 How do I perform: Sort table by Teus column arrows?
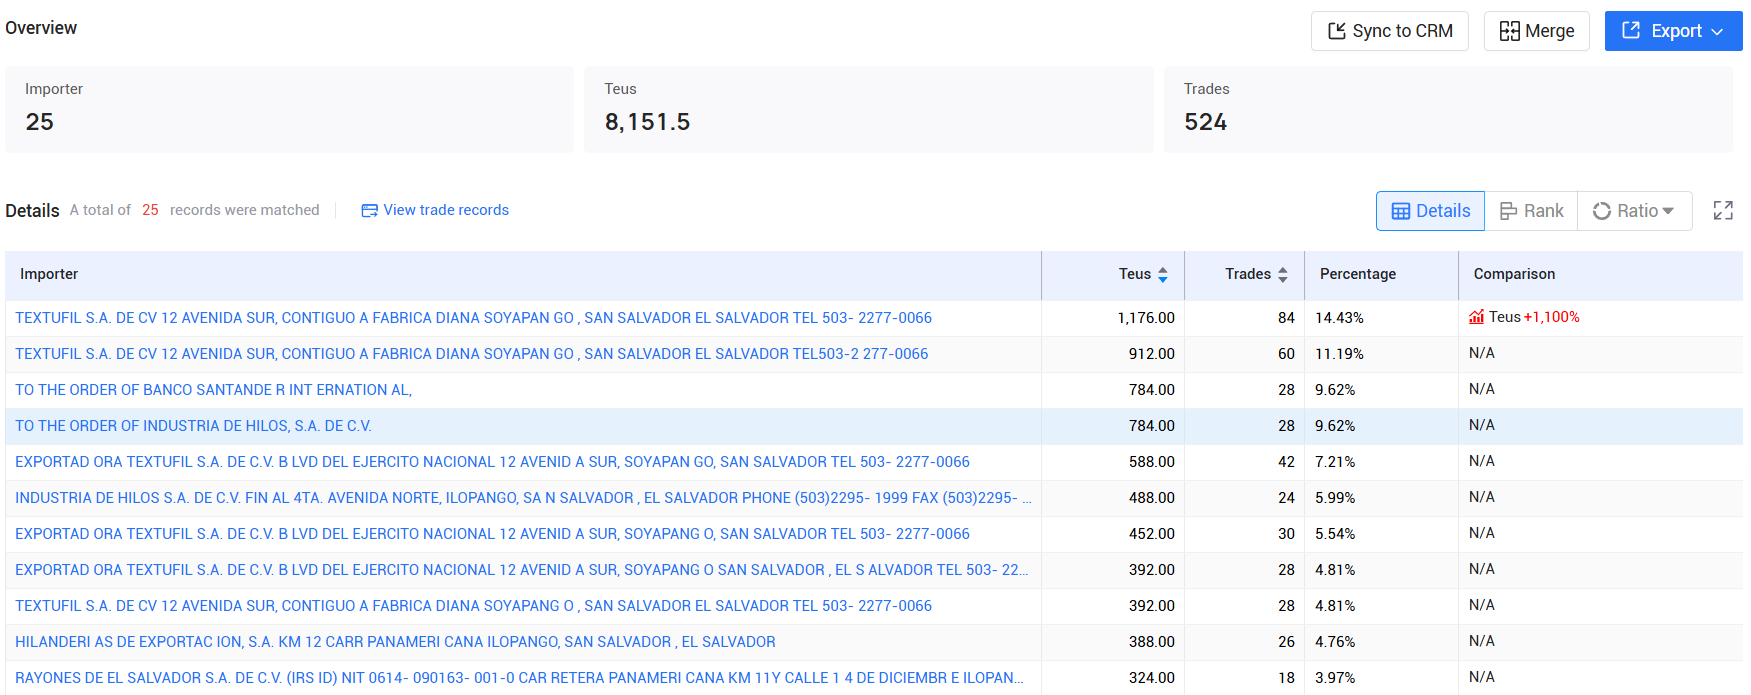(1163, 274)
